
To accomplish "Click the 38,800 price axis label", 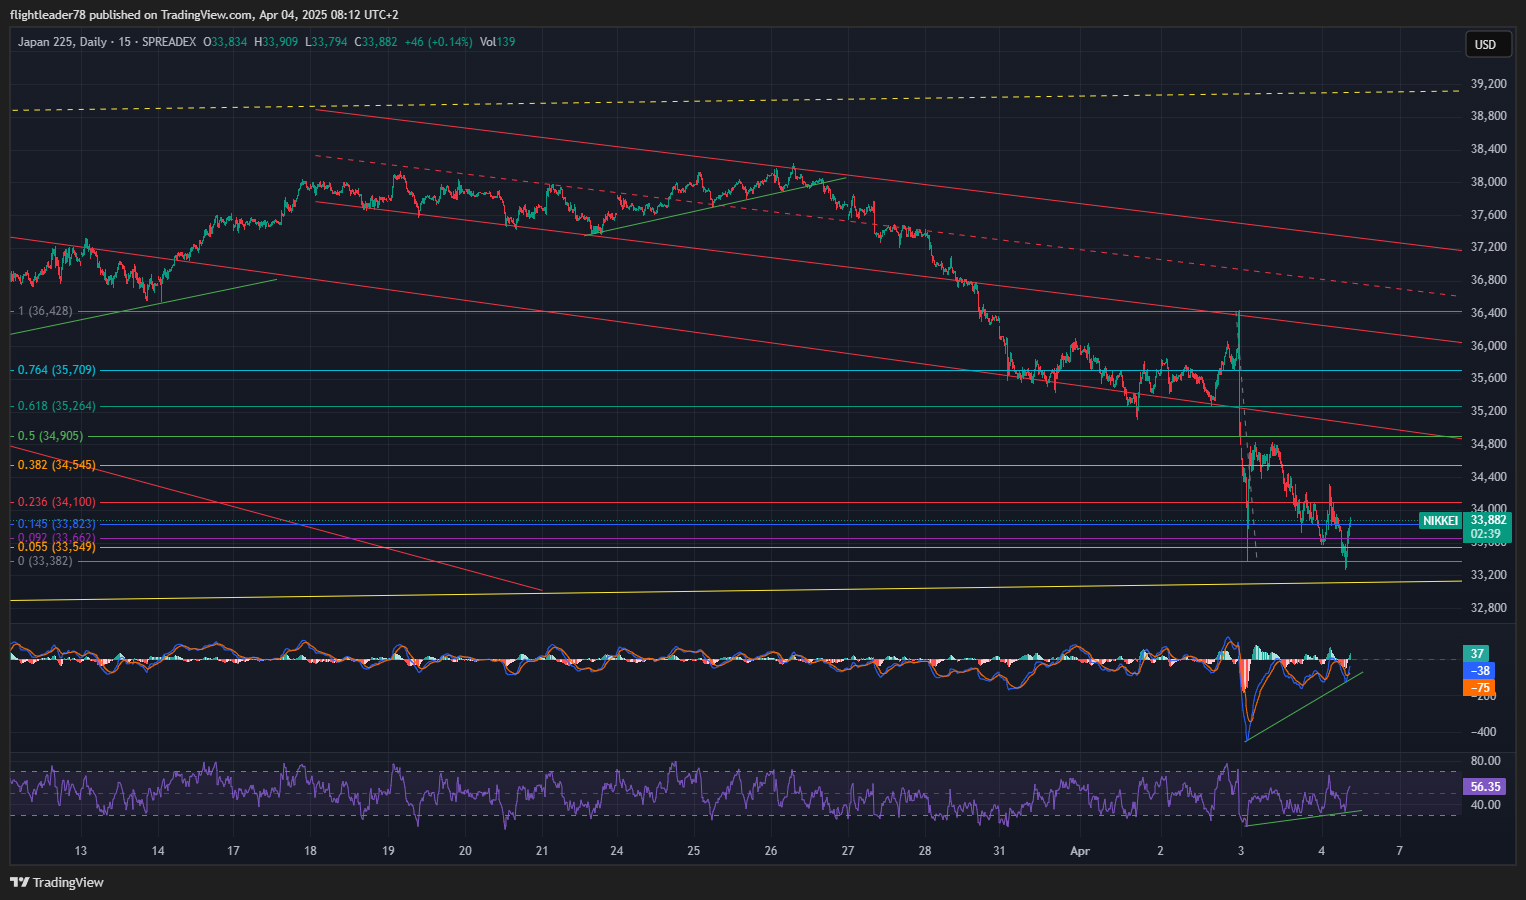I will pyautogui.click(x=1488, y=116).
